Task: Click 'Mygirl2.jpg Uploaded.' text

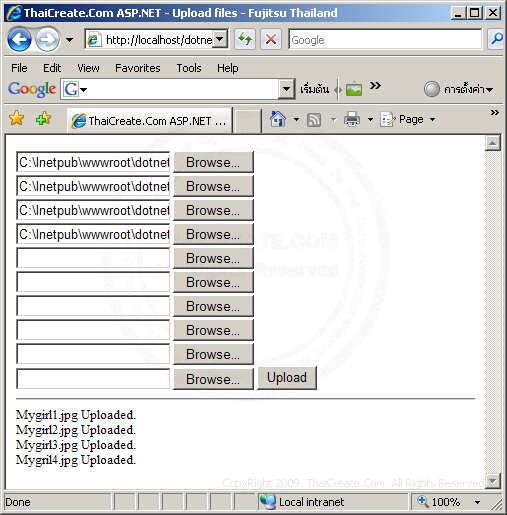Action: [x=76, y=430]
